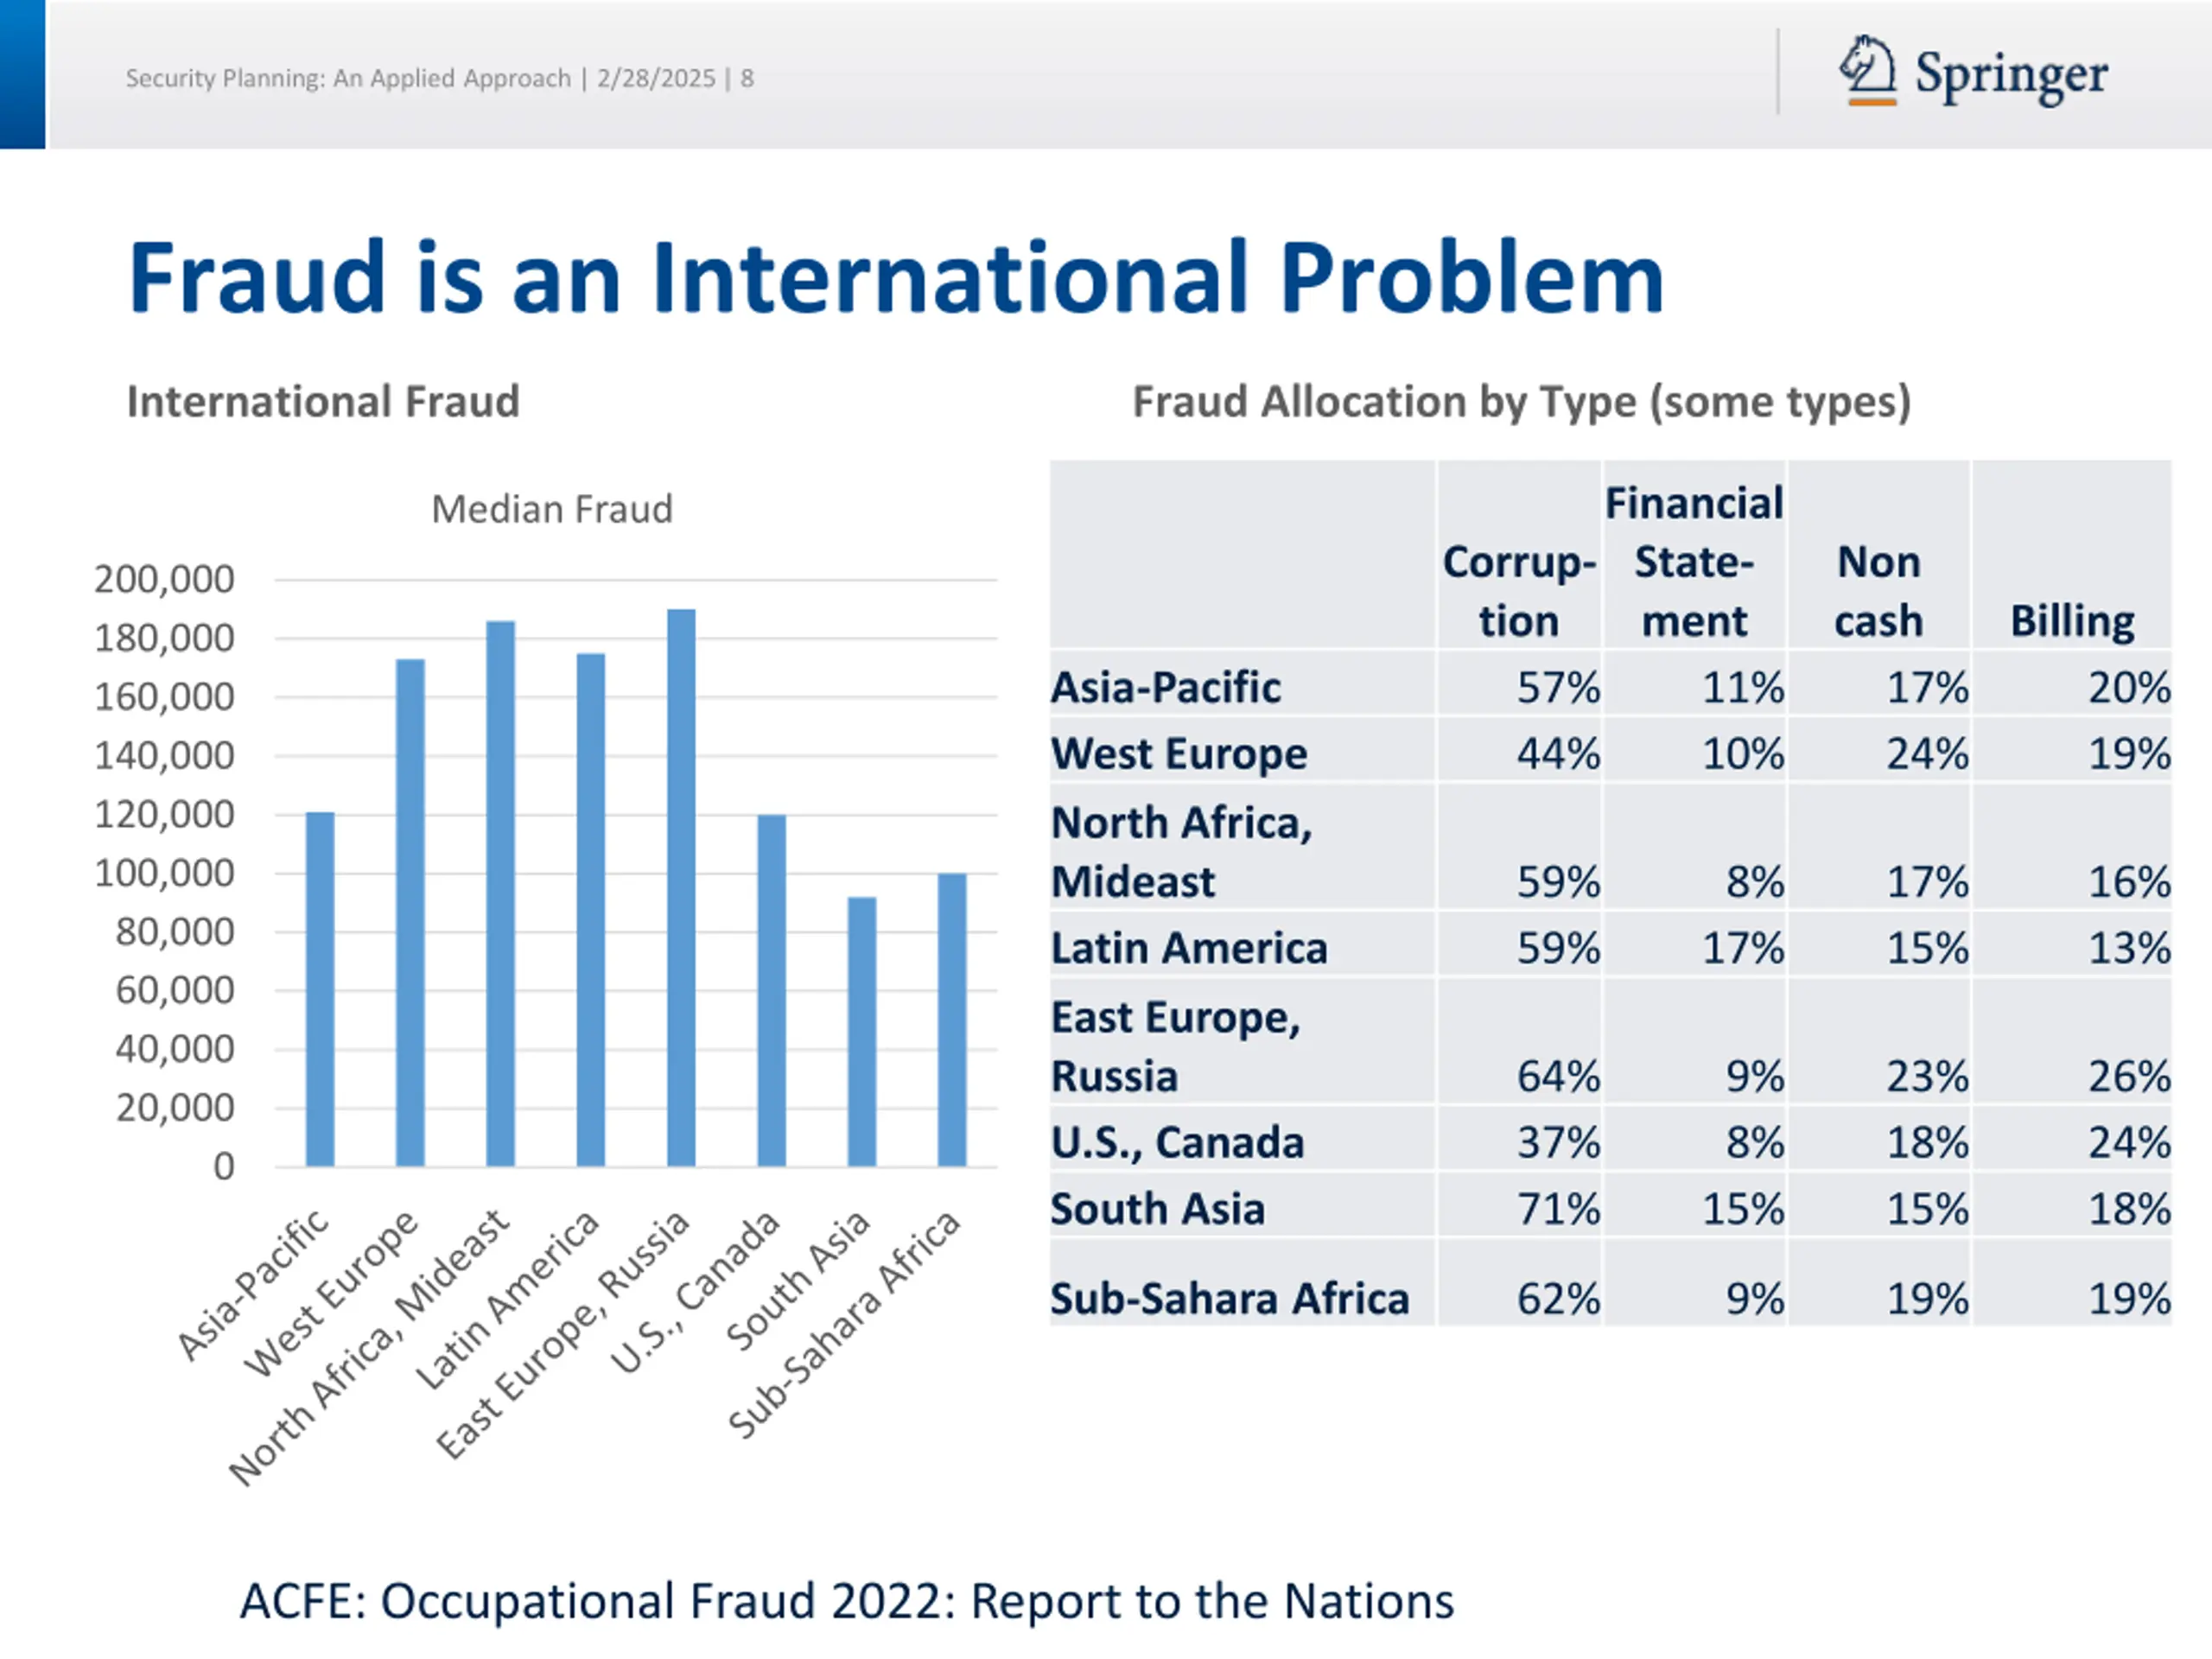
Task: Click the Median Fraud chart title
Action: [552, 509]
